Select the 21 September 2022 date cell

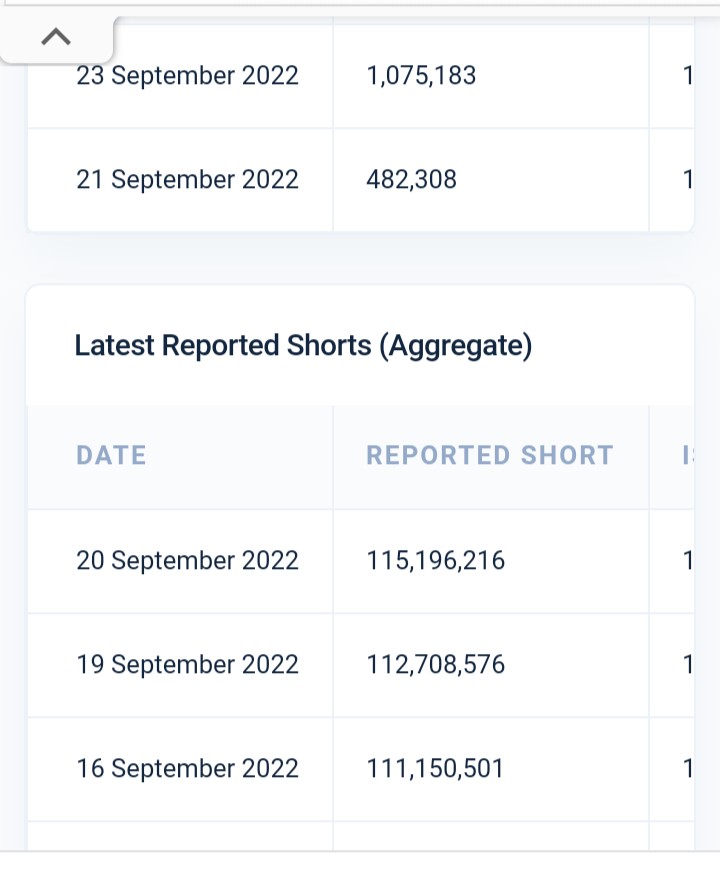point(180,180)
